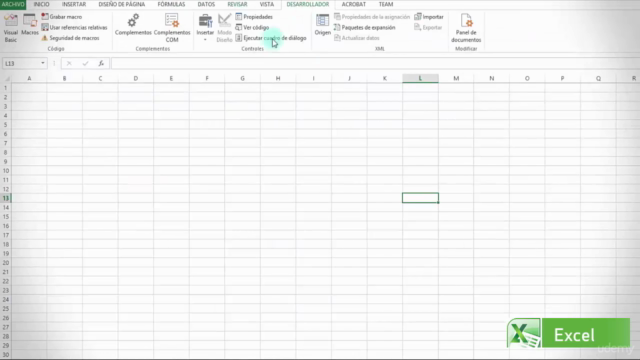Open Paquetes de expansión
Screen dimensions: 640x360
click(364, 27)
